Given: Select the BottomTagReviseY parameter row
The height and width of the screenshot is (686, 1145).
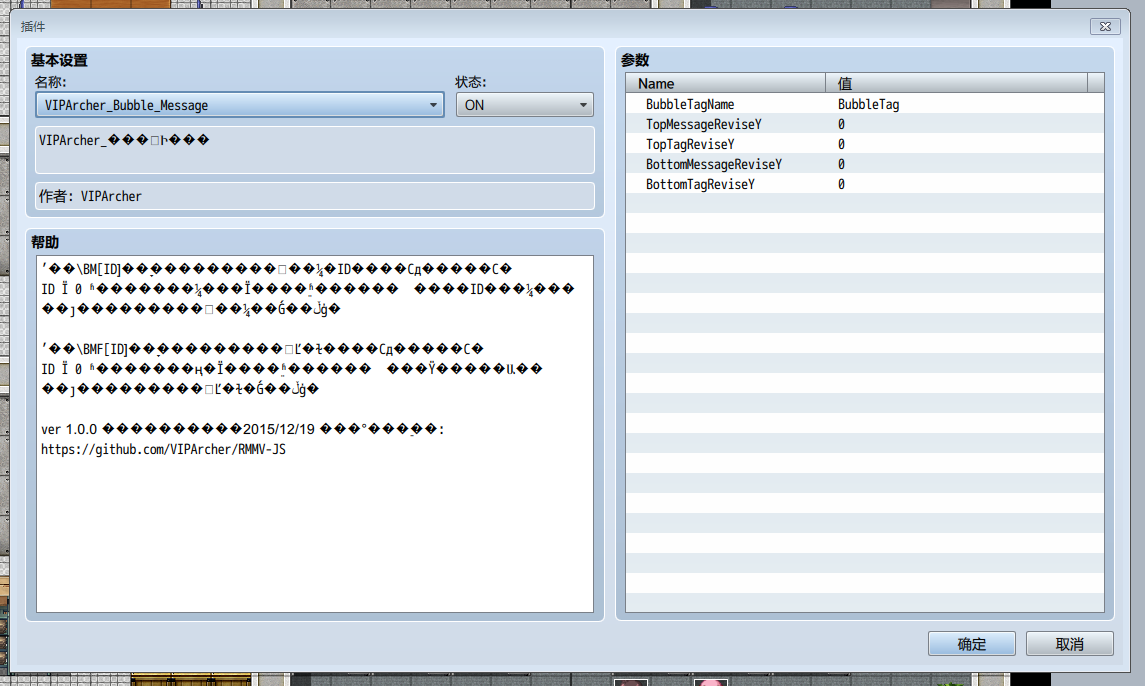Looking at the screenshot, I should pos(865,184).
